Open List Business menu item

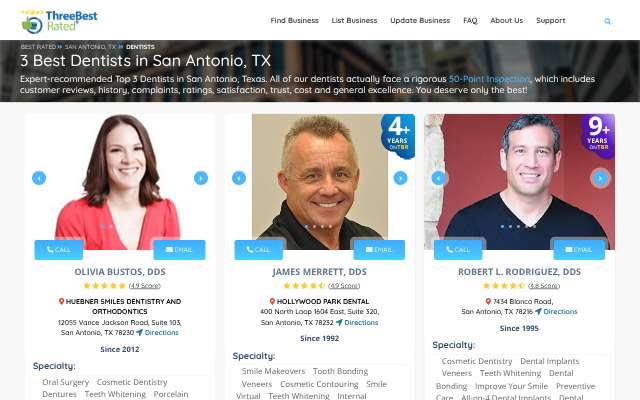coord(354,20)
